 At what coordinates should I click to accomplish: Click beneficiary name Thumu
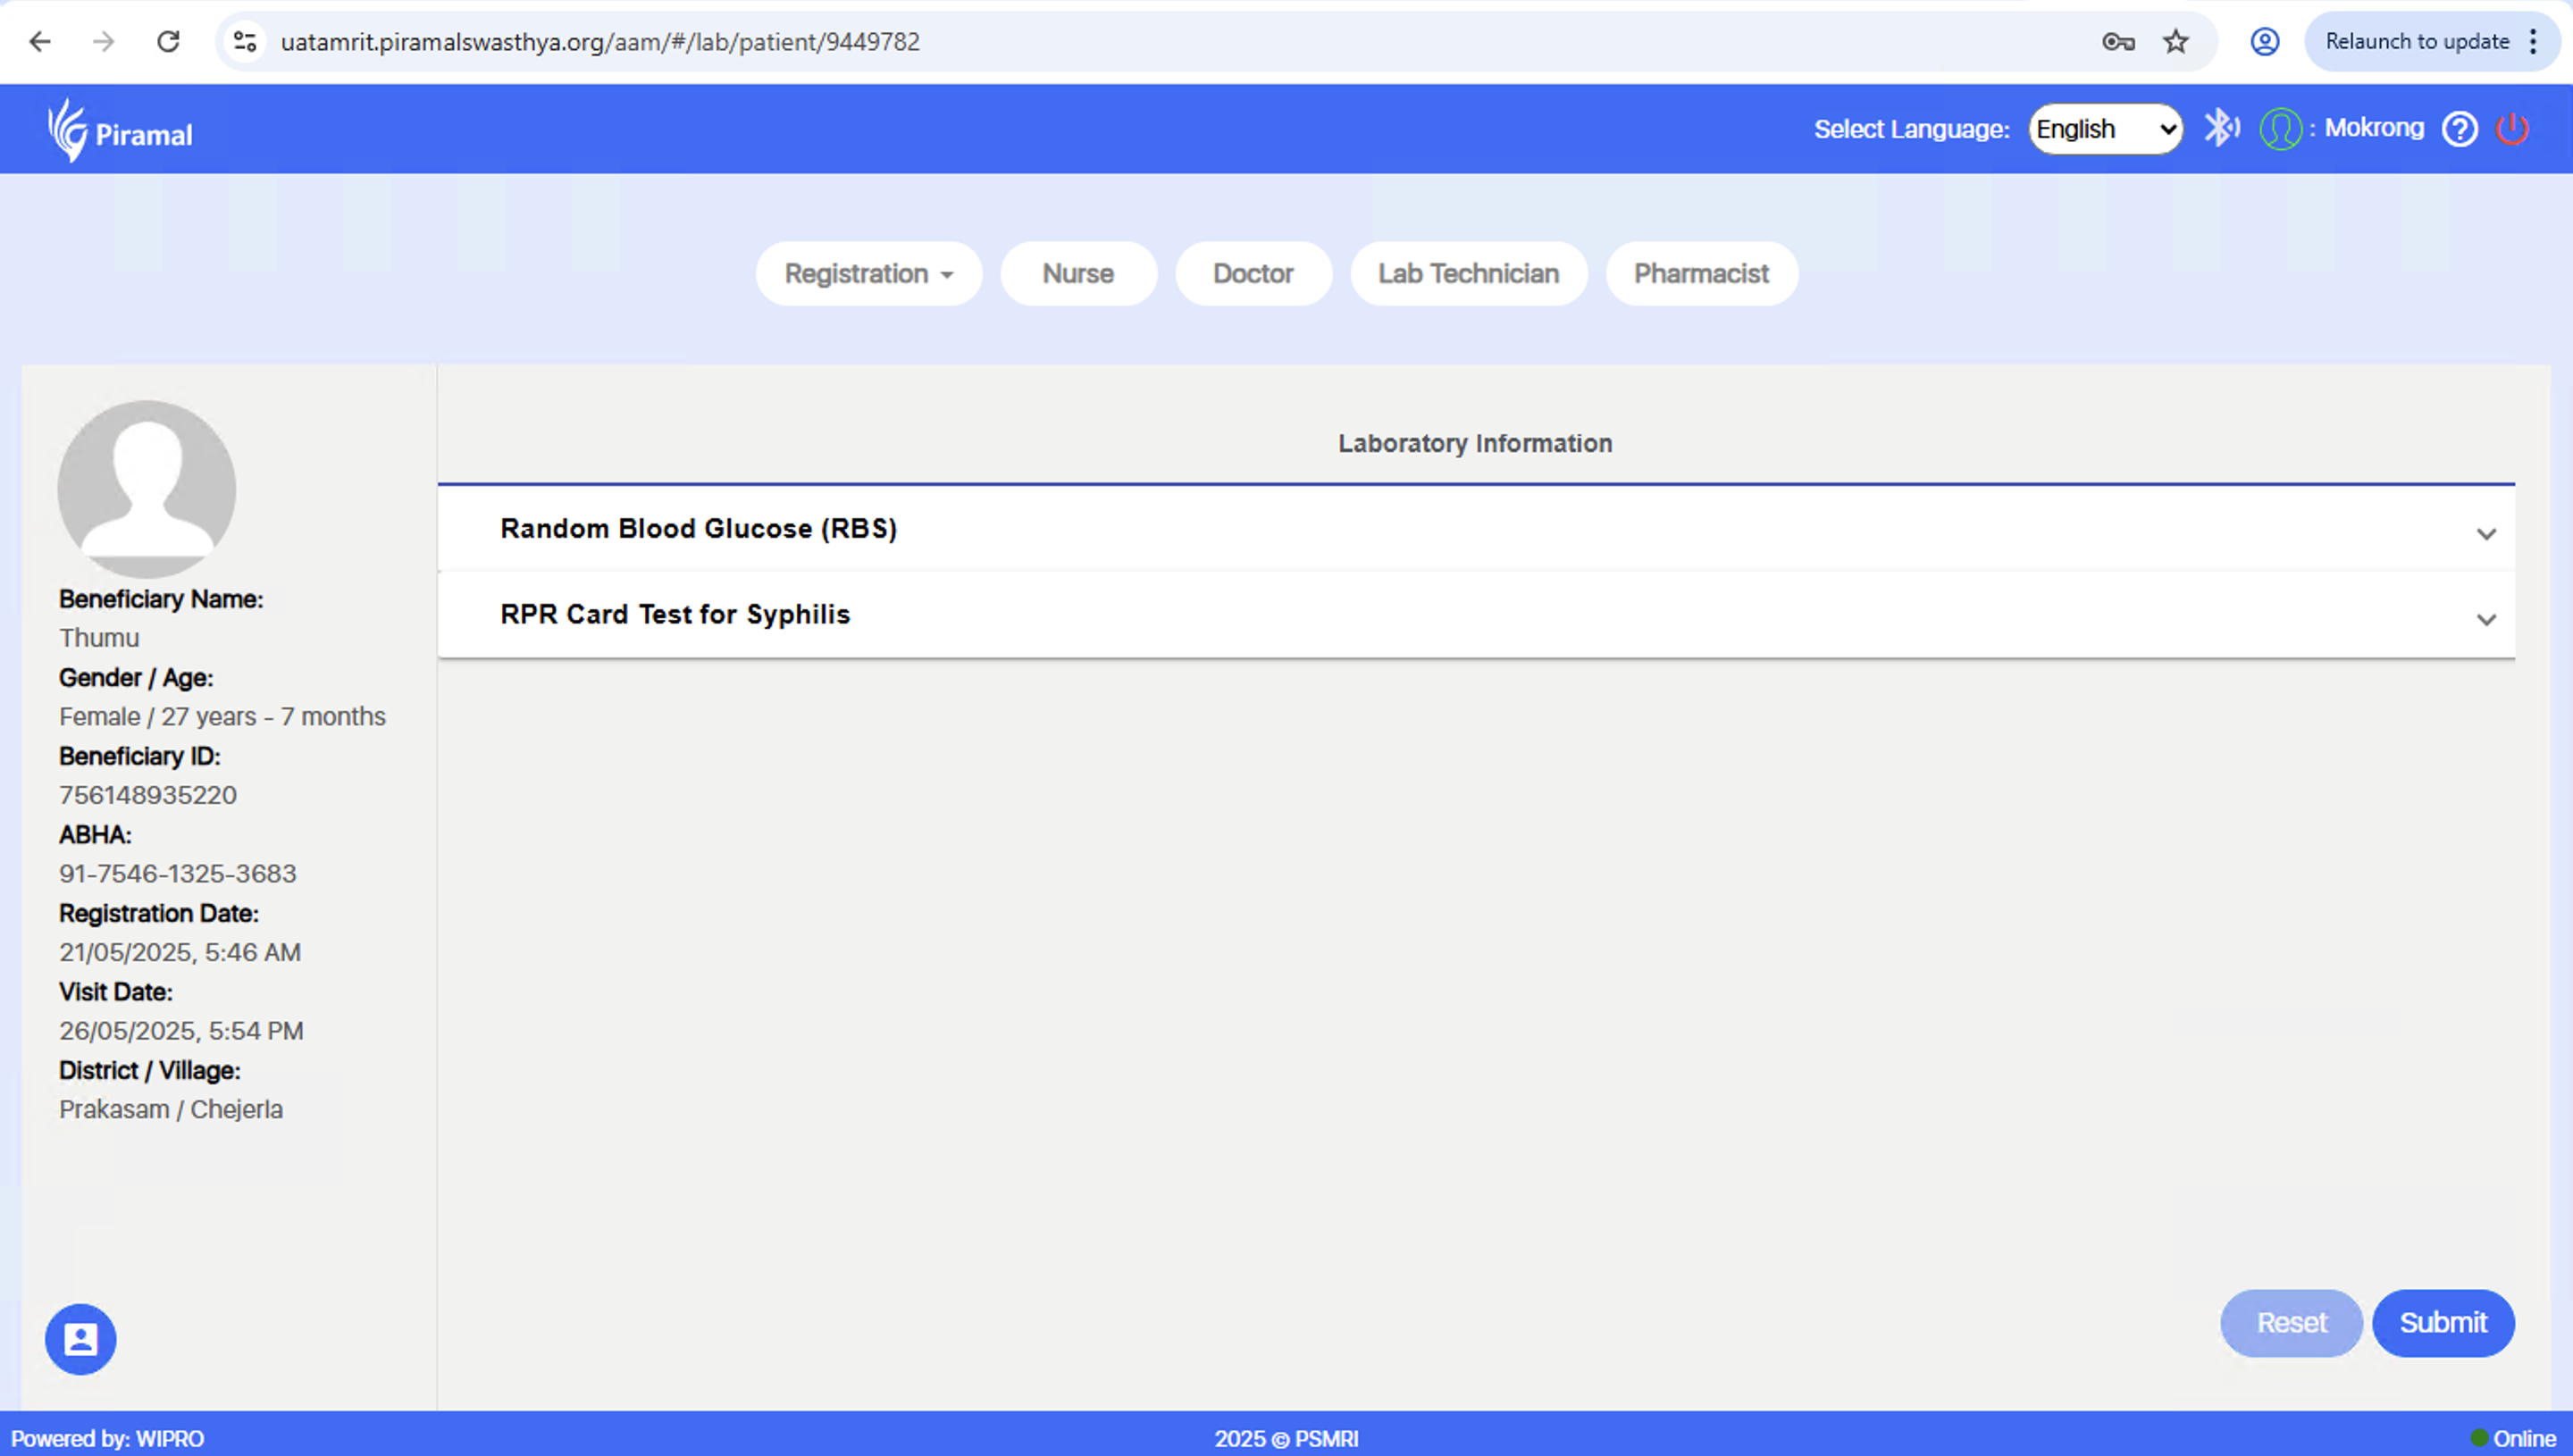99,638
